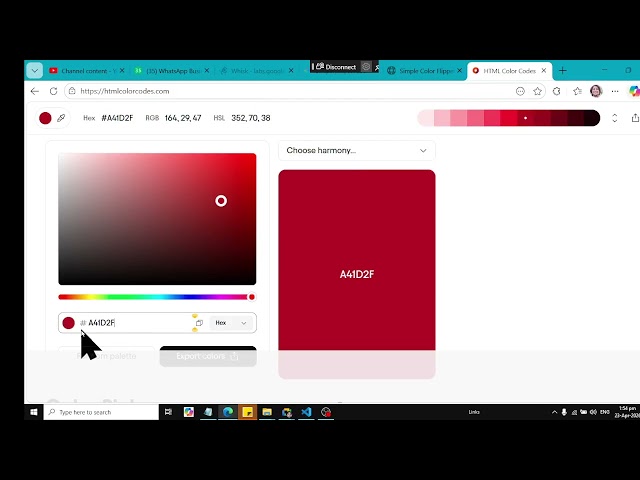Add page to favorites with star icon
The image size is (640, 480).
[538, 91]
